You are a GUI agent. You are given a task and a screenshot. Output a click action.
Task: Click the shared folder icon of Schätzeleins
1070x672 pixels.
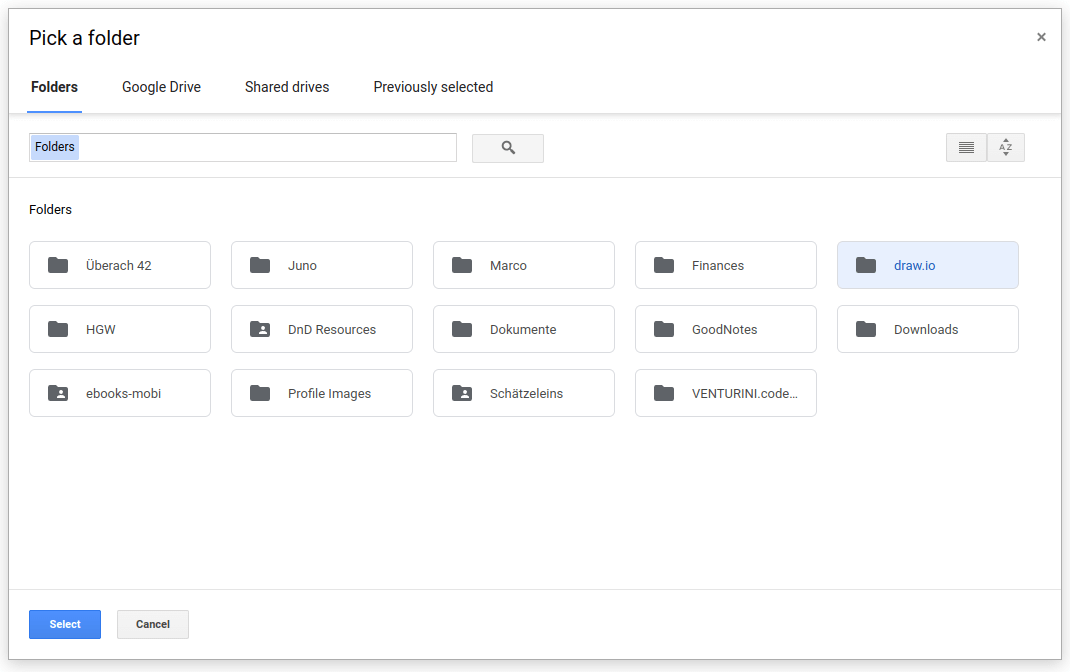(462, 394)
